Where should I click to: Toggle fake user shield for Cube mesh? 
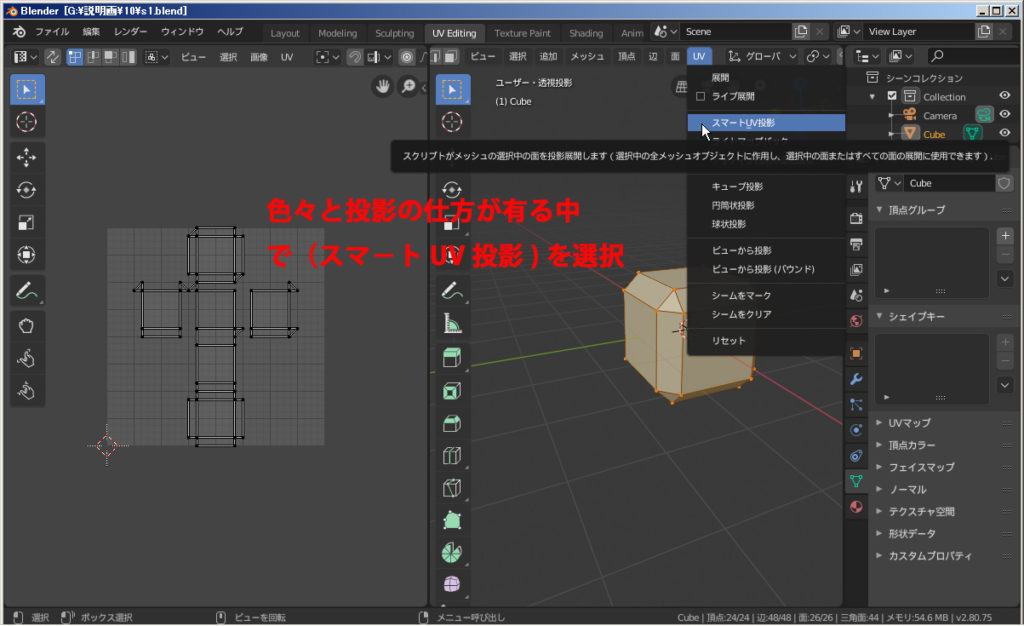click(x=1004, y=183)
